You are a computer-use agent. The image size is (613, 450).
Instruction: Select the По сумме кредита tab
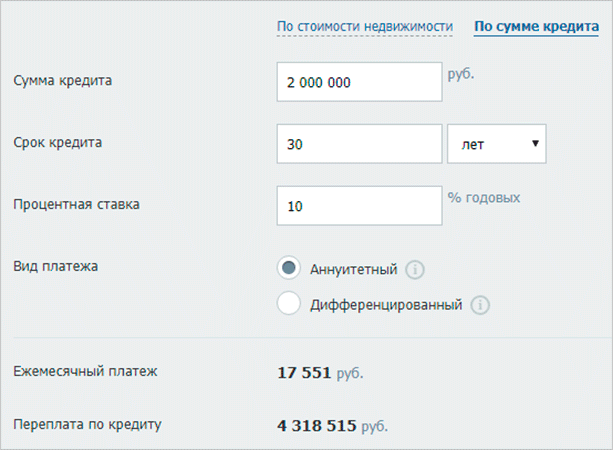(536, 26)
